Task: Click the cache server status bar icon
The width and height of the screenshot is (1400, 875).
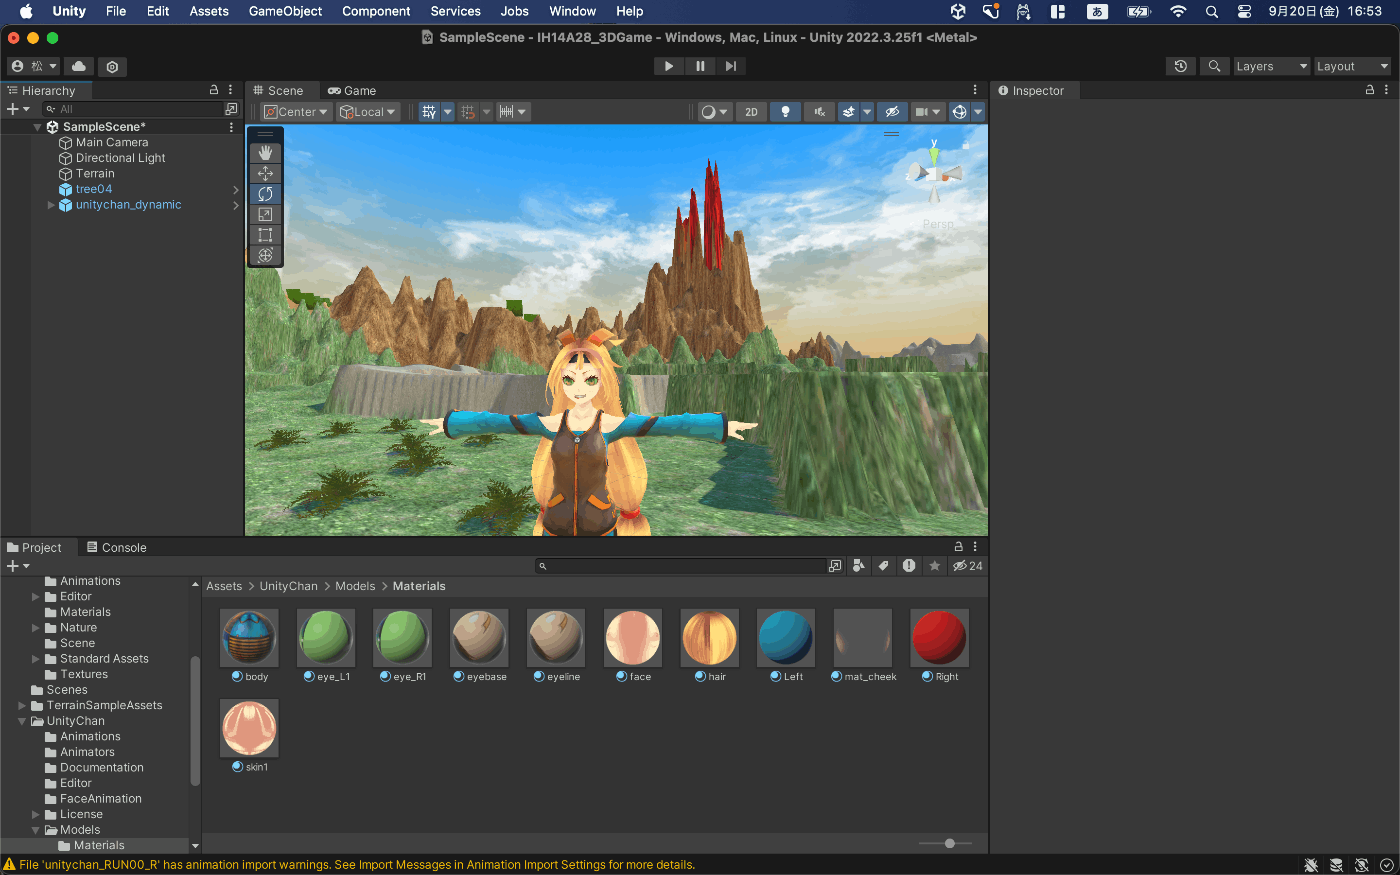Action: tap(1336, 865)
